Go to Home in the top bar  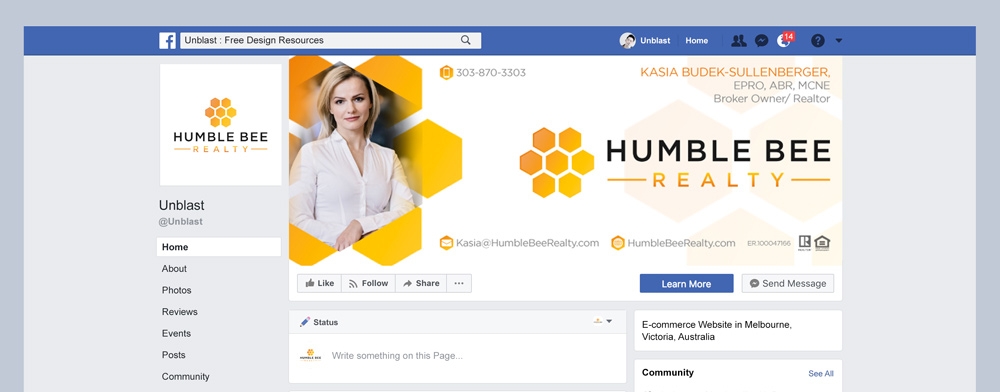696,41
